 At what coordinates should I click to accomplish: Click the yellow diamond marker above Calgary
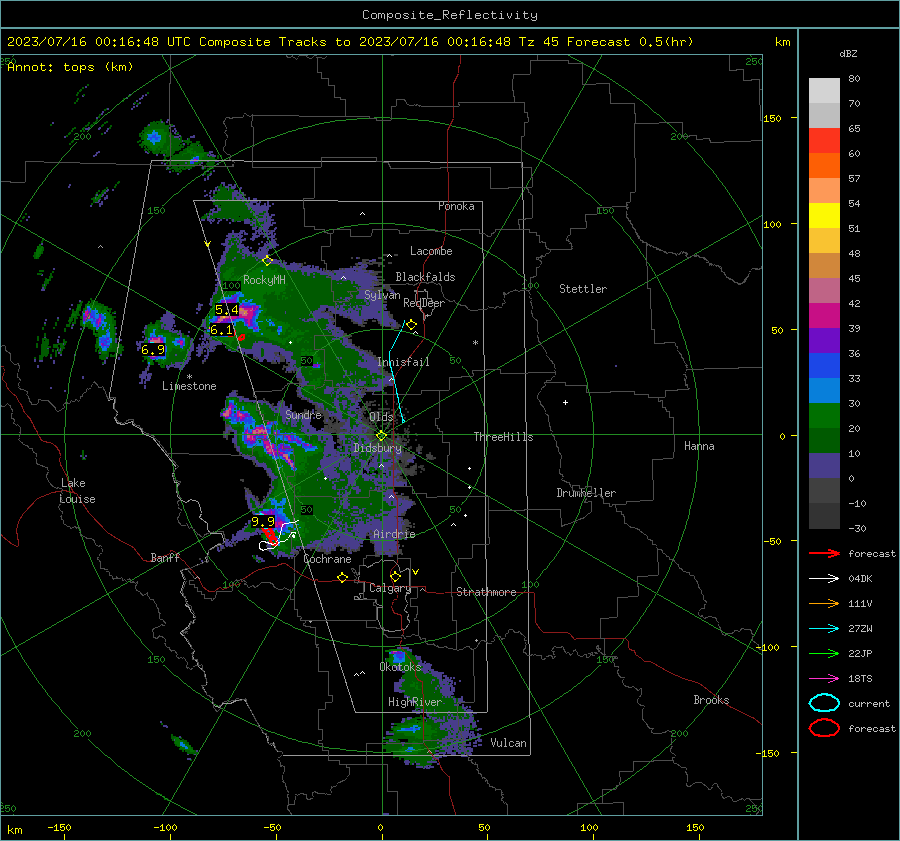coord(395,576)
